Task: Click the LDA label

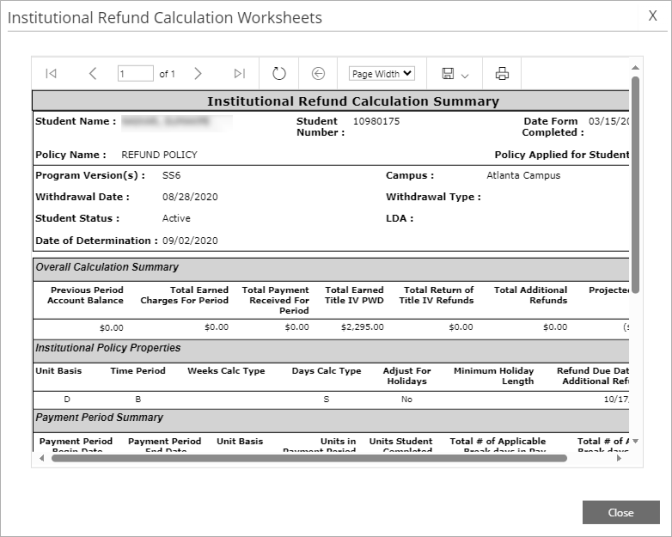Action: pyautogui.click(x=399, y=219)
